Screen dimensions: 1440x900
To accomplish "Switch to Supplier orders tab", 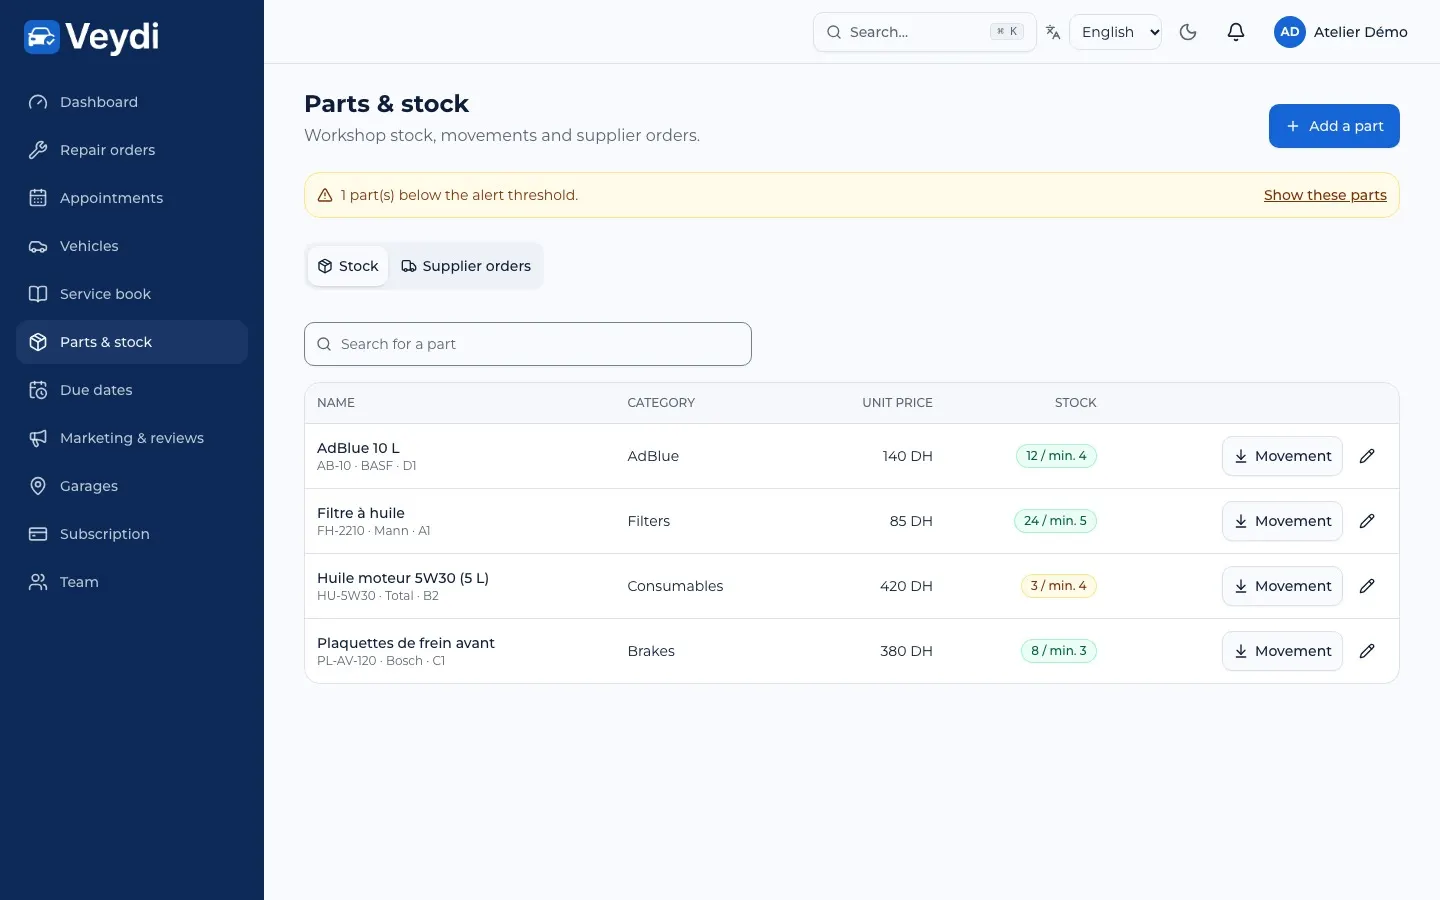I will point(466,266).
